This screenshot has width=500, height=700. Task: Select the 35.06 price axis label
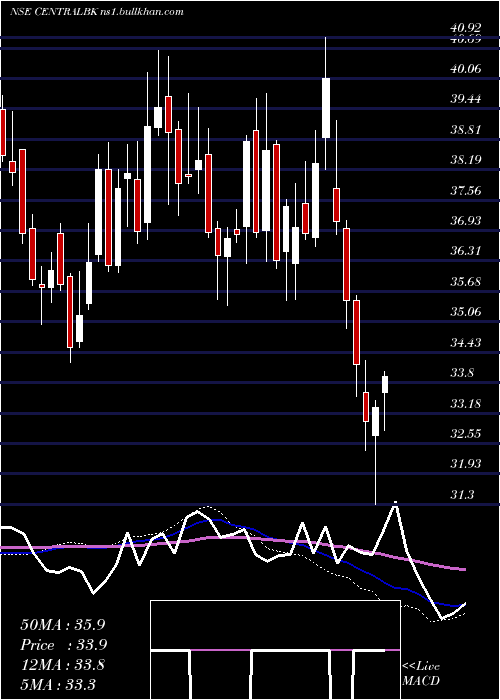pos(466,312)
